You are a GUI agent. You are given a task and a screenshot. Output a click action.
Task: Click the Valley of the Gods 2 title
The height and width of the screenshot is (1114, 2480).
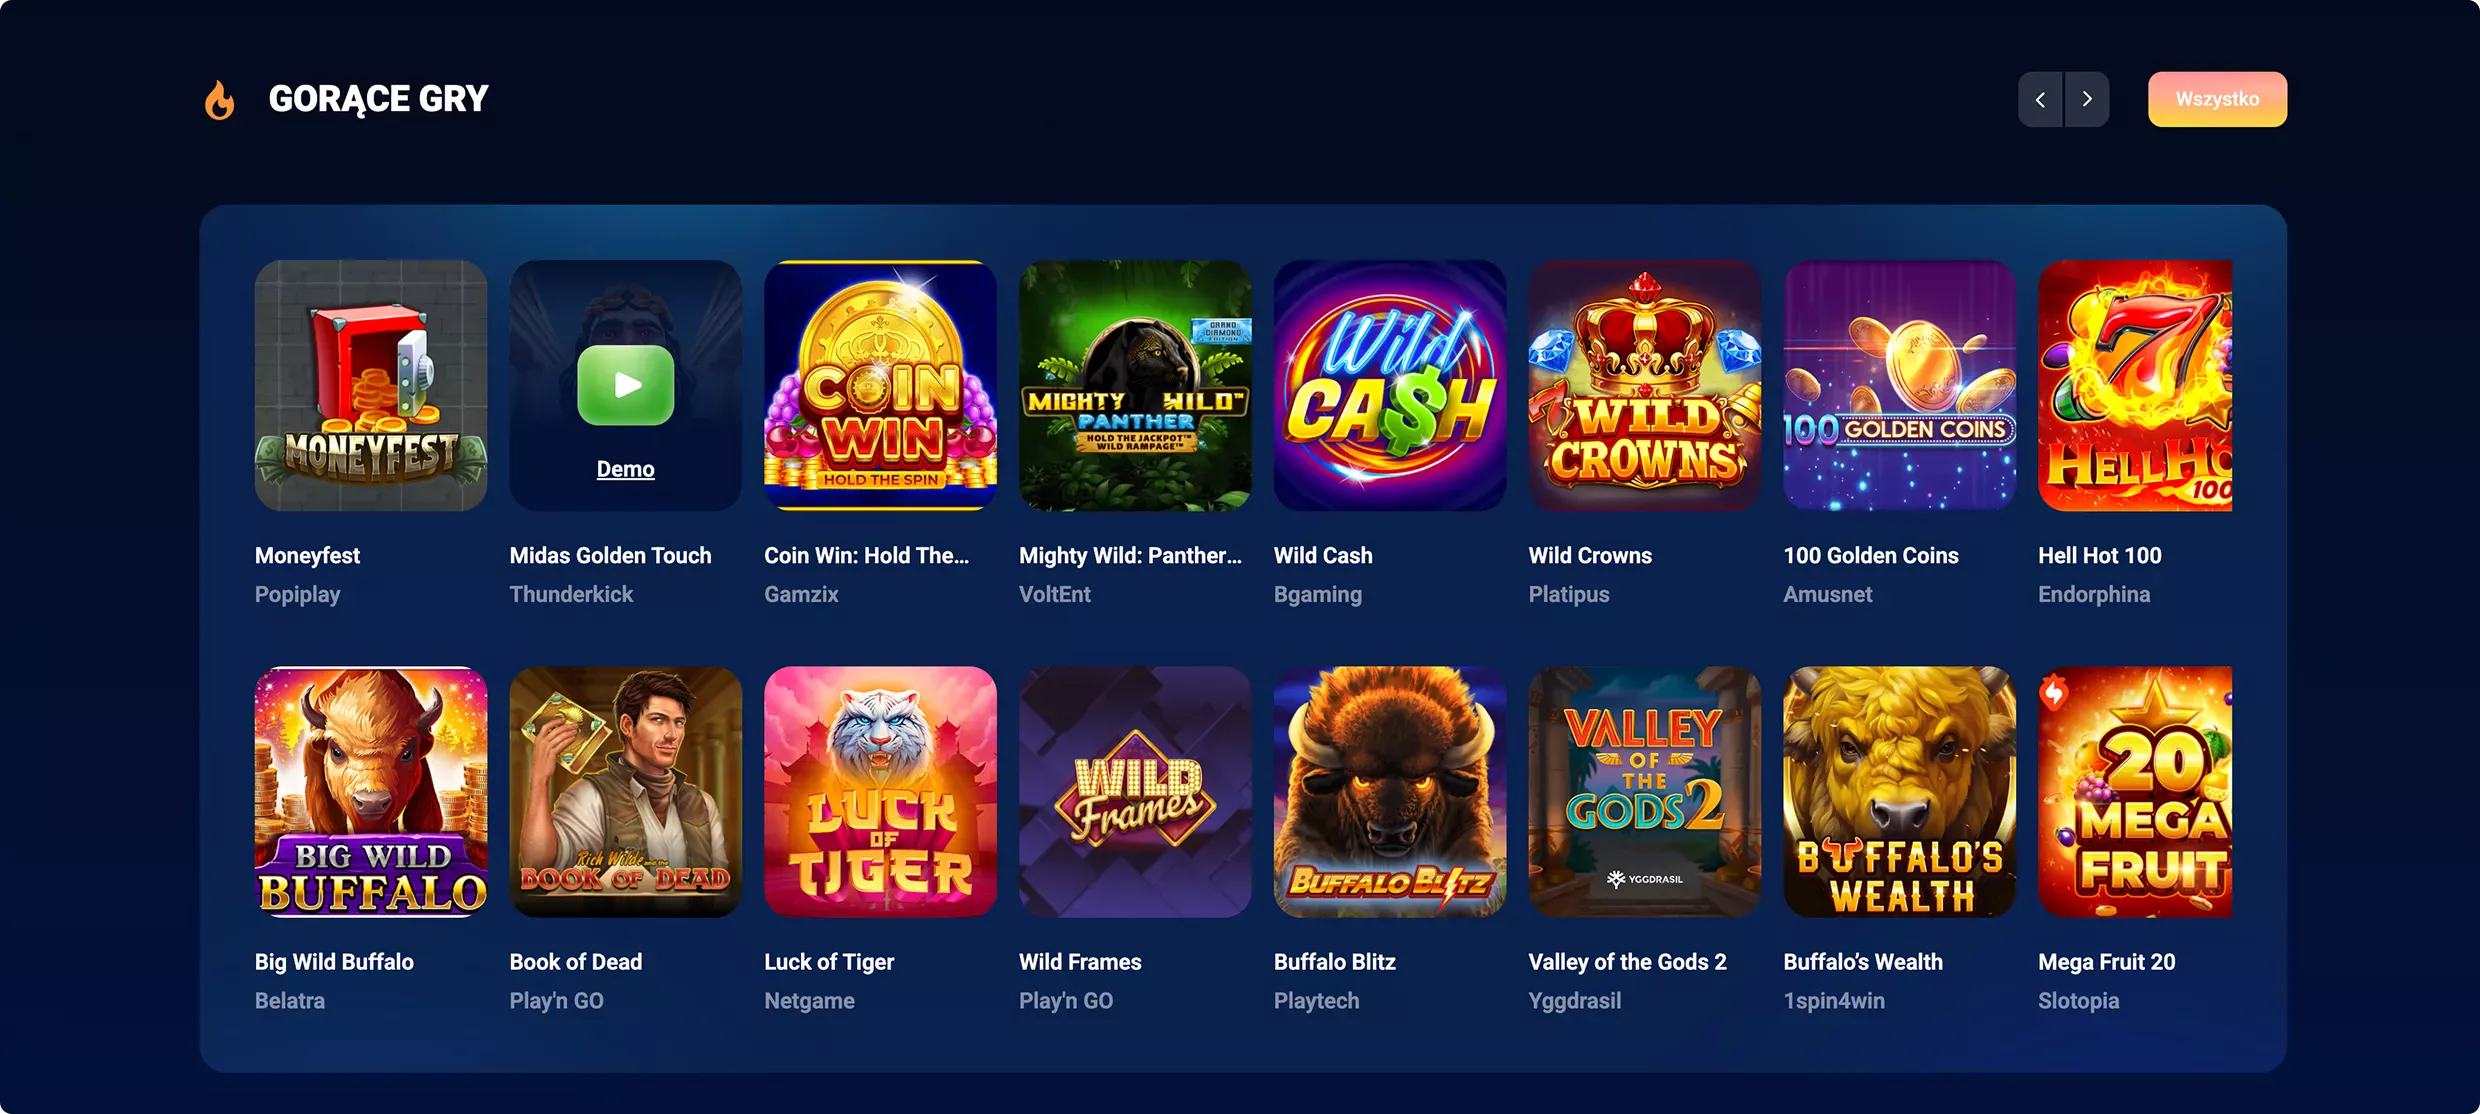click(1628, 962)
